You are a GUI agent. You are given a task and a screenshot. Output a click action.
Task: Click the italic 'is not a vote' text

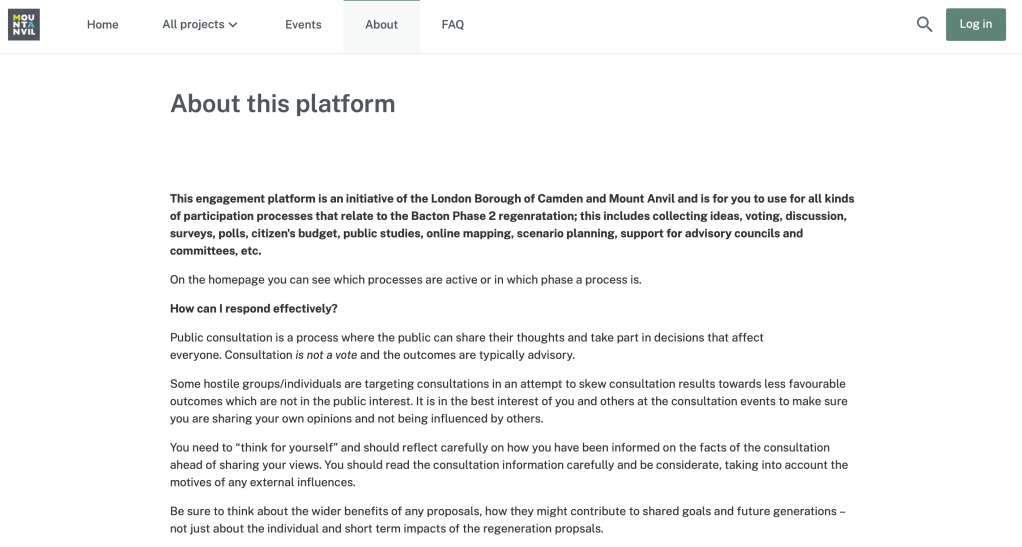(x=326, y=355)
